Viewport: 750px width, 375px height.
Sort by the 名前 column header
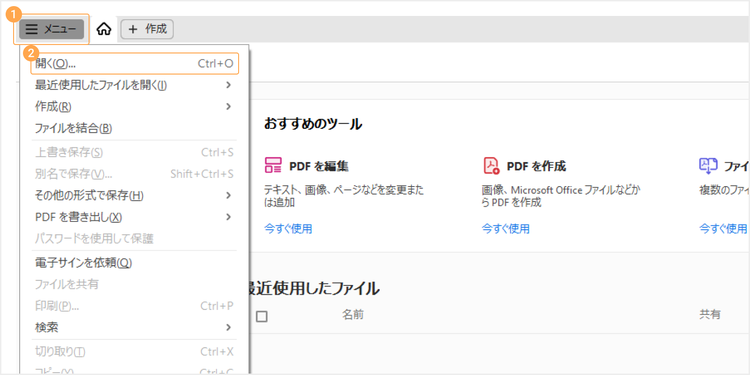tap(353, 314)
